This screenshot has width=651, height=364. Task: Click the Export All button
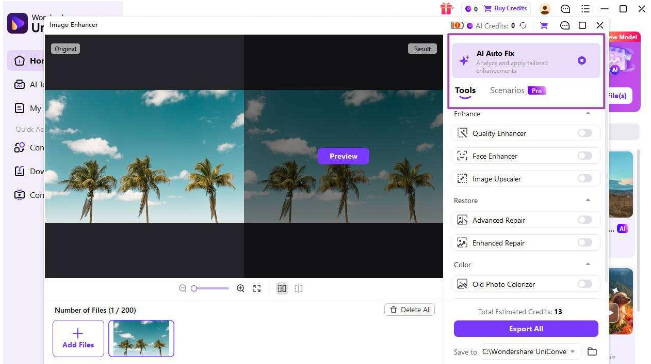click(526, 329)
